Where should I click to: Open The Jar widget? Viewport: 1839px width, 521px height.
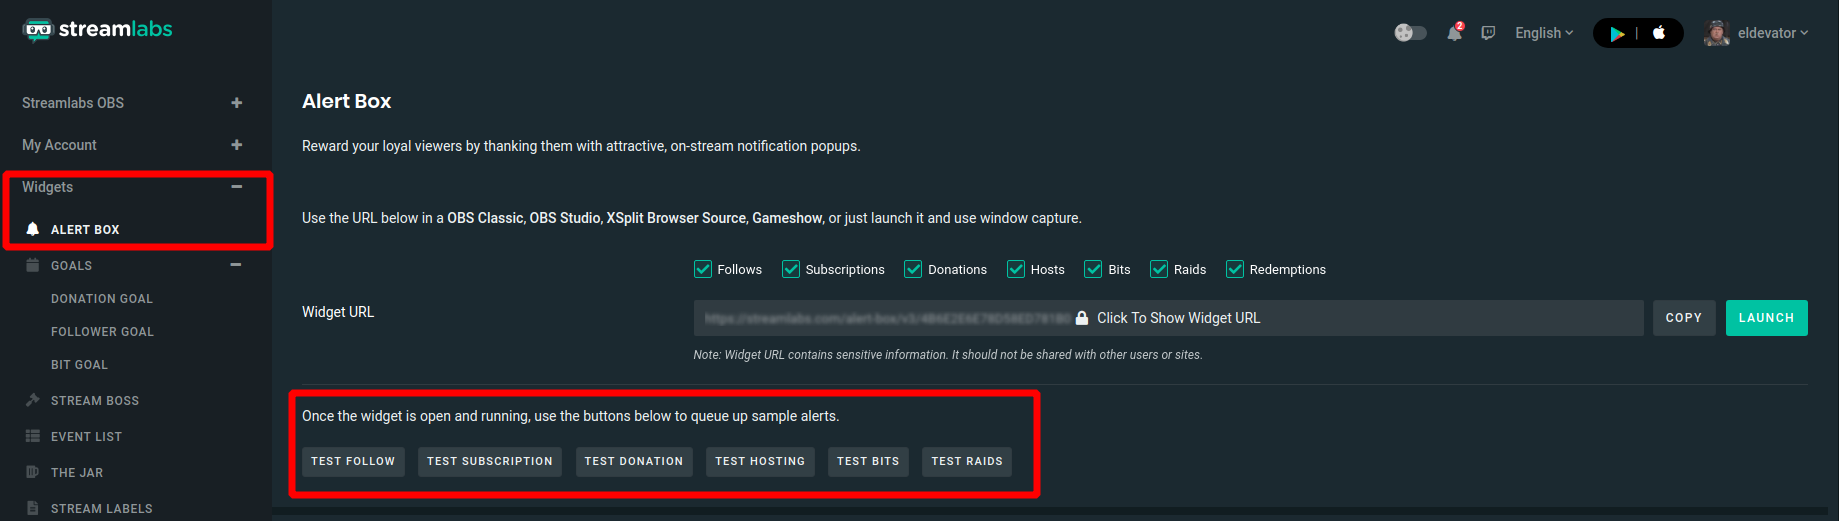point(77,473)
